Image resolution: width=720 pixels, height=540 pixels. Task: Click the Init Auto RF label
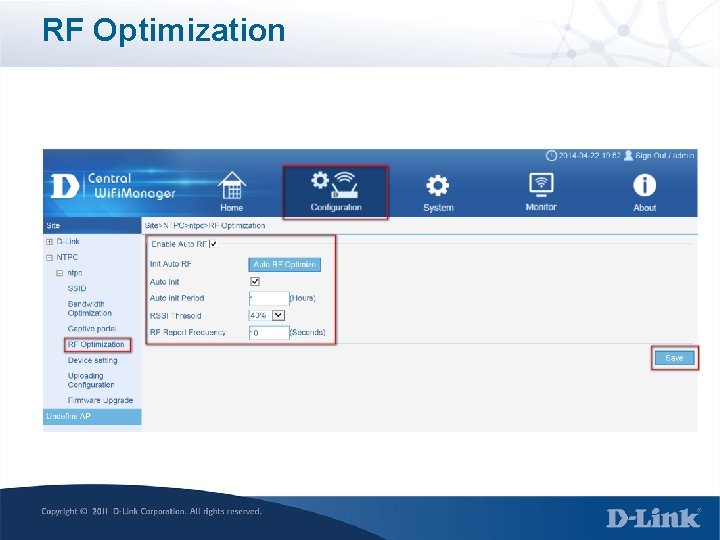[x=170, y=264]
